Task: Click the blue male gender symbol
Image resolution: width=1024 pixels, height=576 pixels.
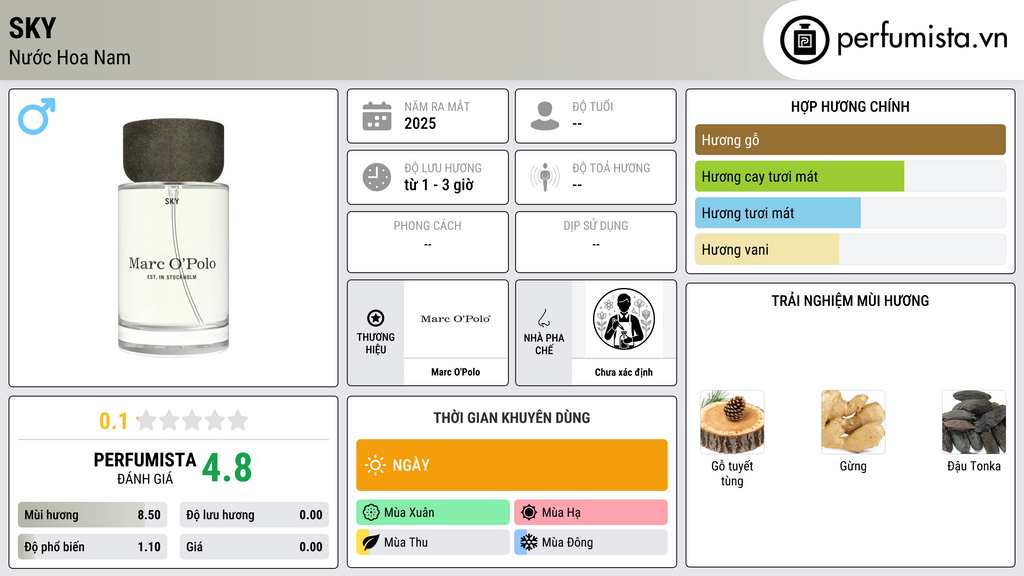Action: (37, 116)
